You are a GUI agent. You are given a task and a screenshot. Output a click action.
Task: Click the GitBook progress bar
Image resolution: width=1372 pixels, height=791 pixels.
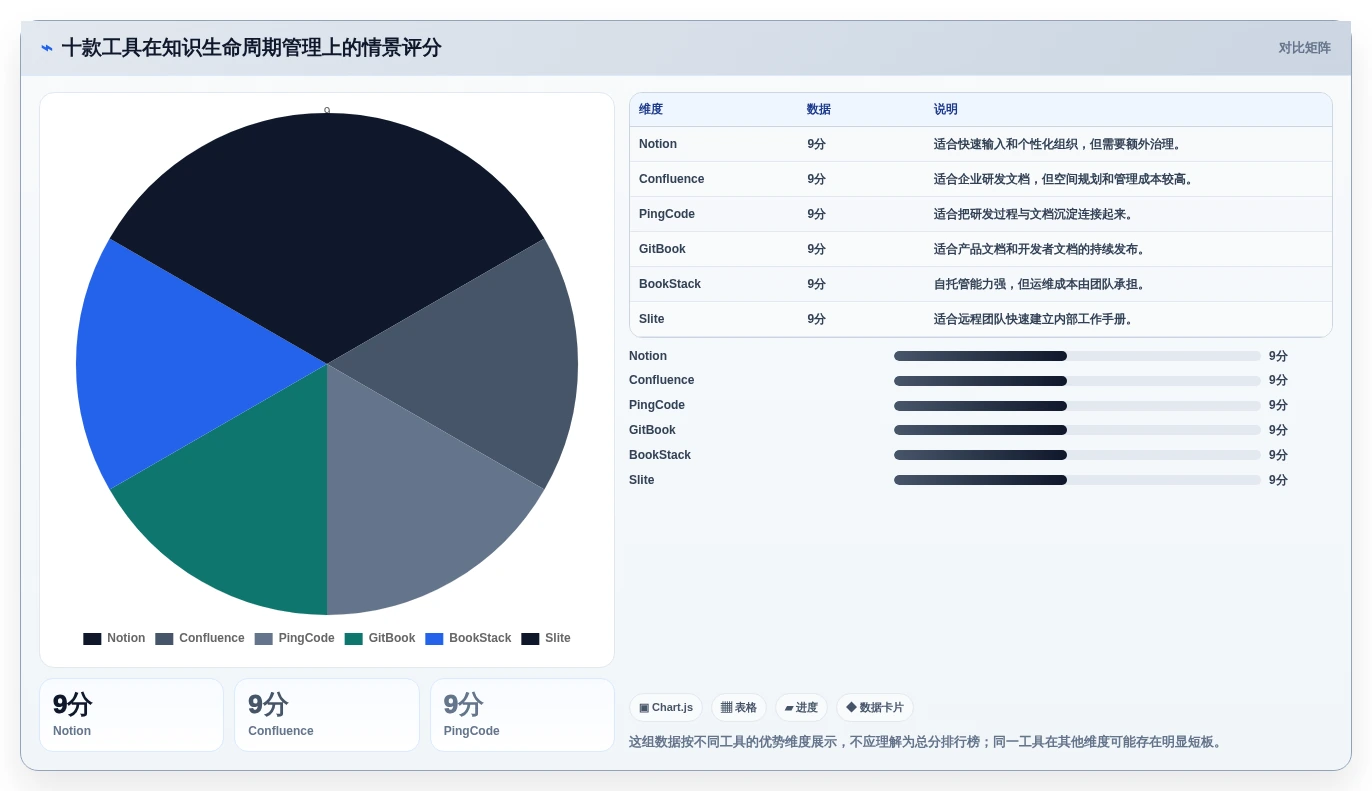(x=1077, y=430)
